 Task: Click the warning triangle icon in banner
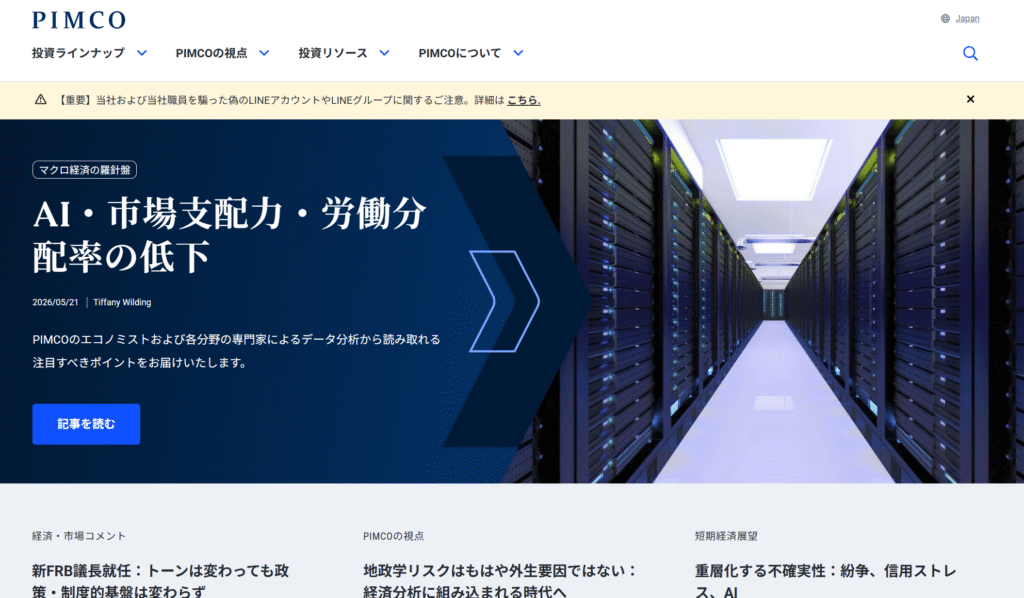tap(40, 99)
